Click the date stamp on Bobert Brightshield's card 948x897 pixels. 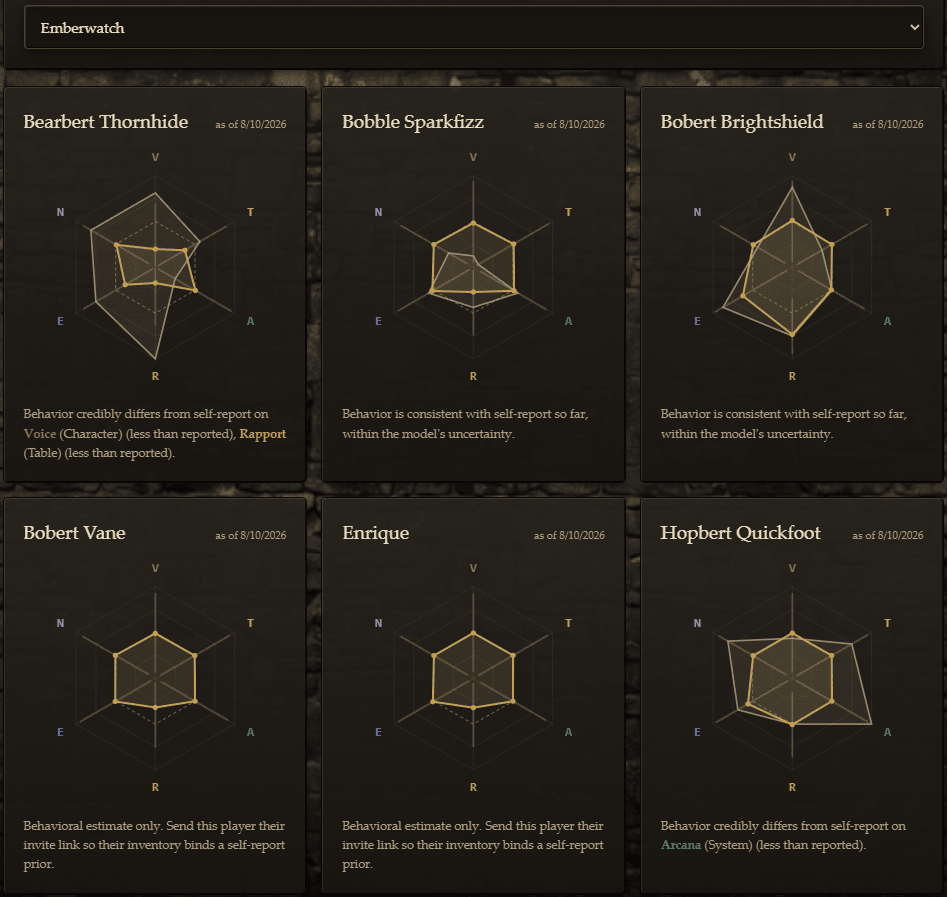pyautogui.click(x=888, y=125)
